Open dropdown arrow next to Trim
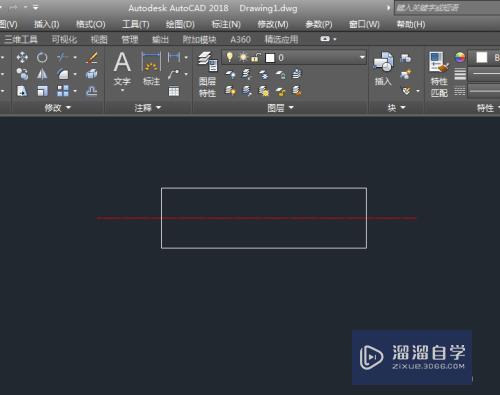500x395 pixels. 75,57
